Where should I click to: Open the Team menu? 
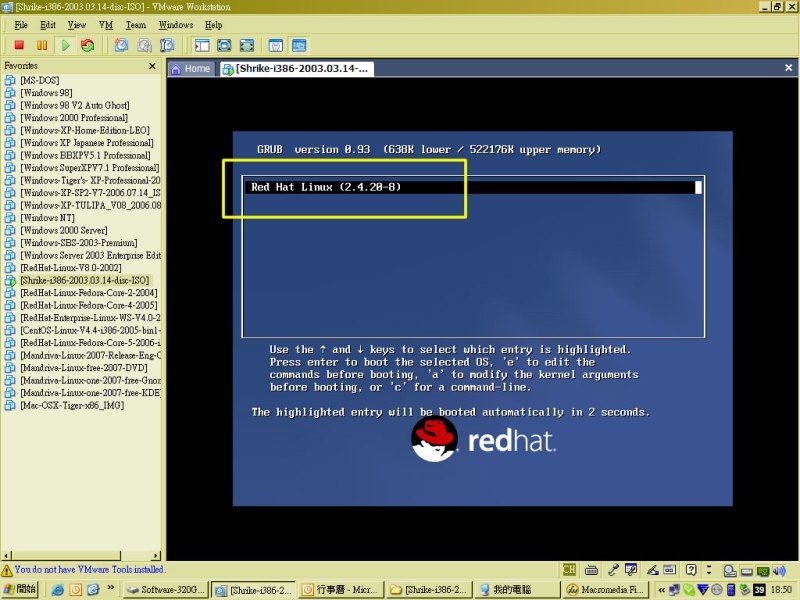point(136,24)
